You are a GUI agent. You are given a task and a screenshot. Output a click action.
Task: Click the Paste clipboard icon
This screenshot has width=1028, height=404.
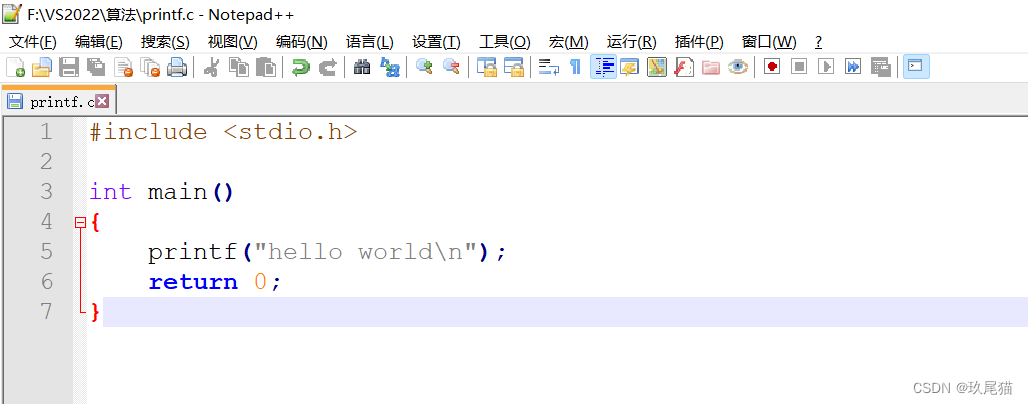[266, 67]
